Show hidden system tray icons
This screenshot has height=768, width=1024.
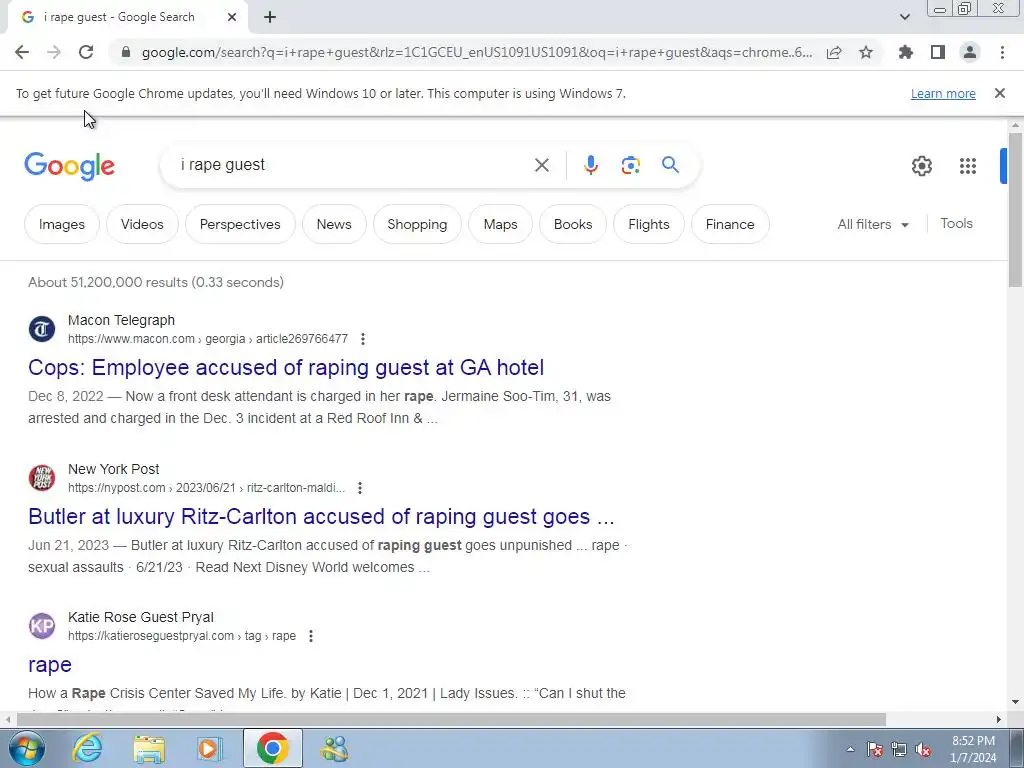point(850,749)
